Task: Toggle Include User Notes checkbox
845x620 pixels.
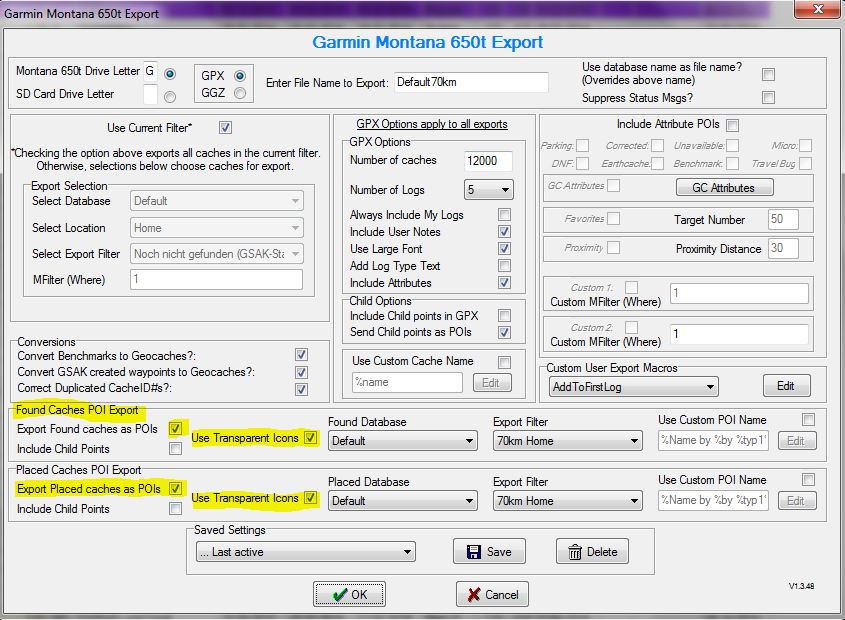Action: click(504, 232)
